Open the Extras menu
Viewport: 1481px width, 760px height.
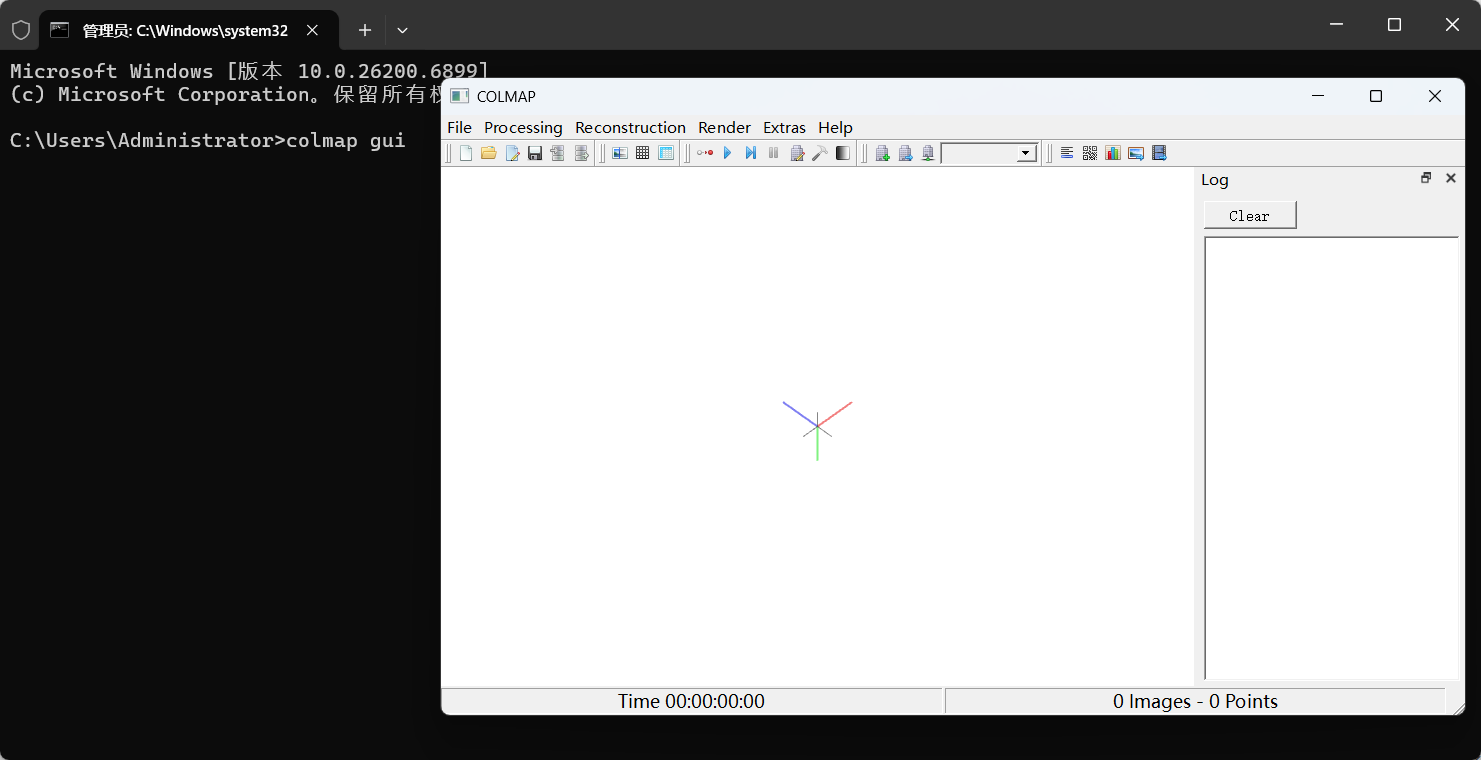[784, 127]
